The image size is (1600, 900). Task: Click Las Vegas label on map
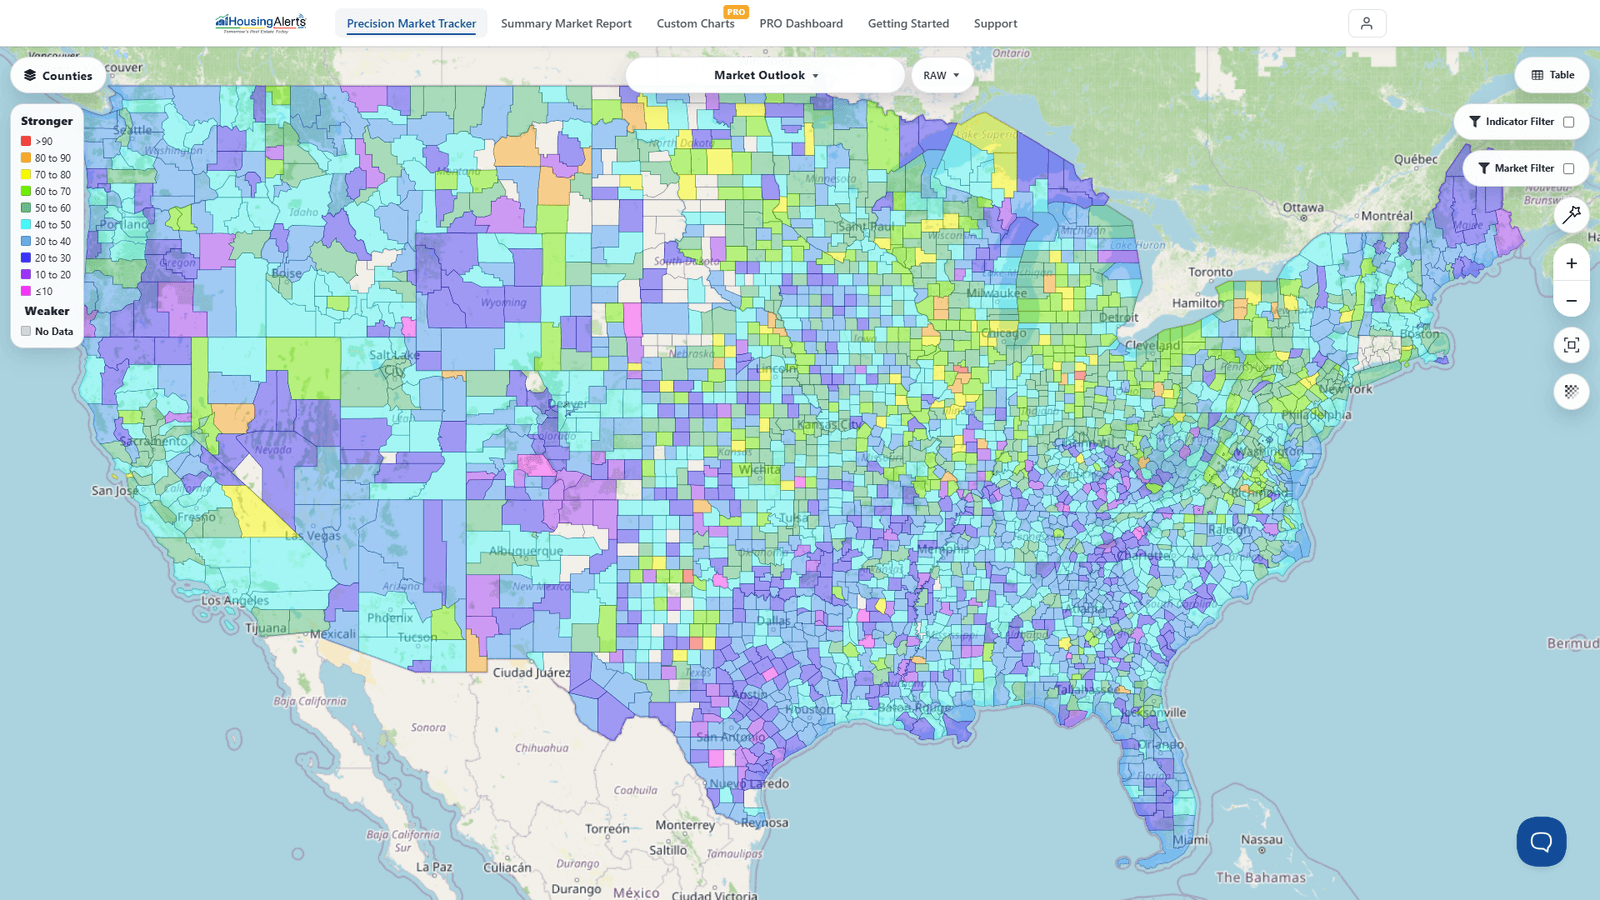[x=313, y=535]
